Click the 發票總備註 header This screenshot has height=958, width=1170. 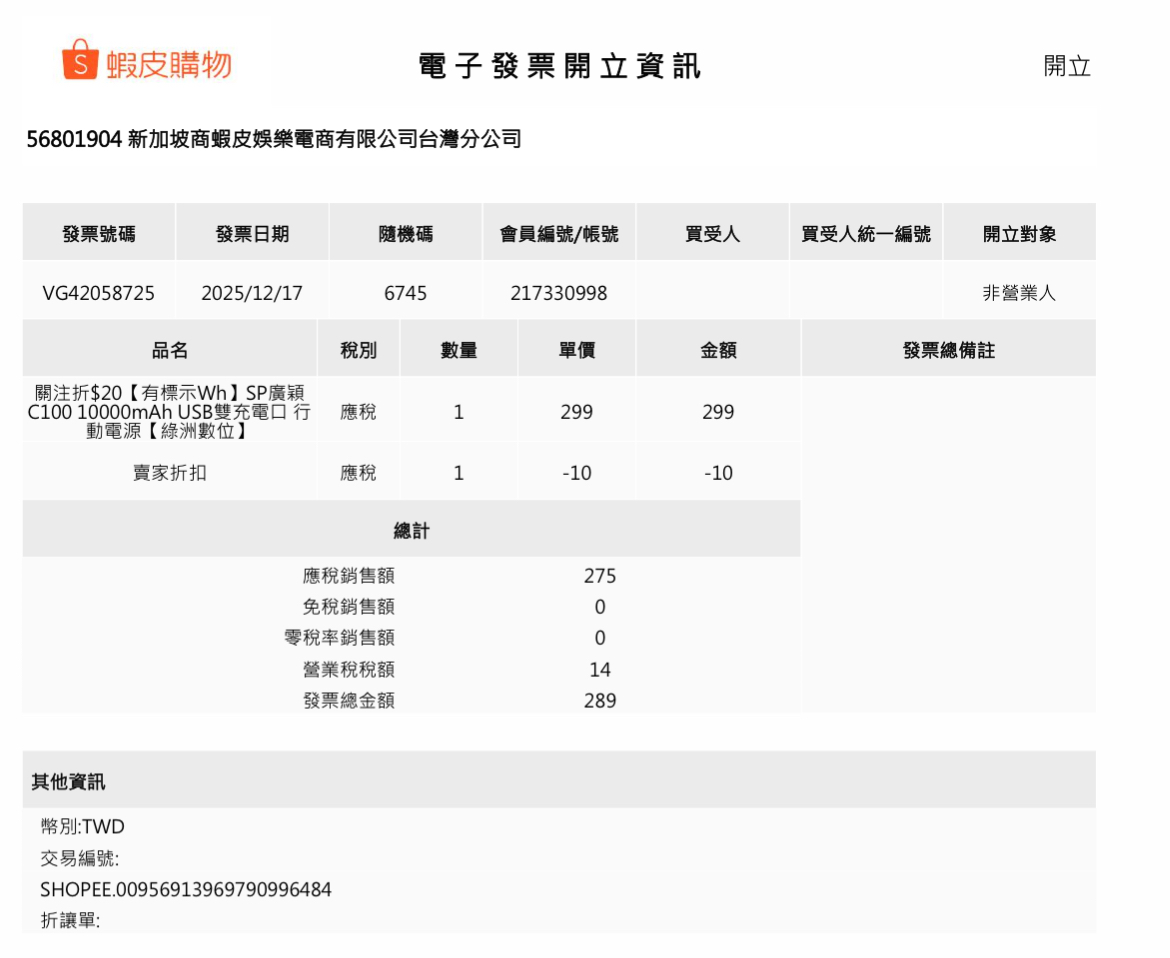948,350
